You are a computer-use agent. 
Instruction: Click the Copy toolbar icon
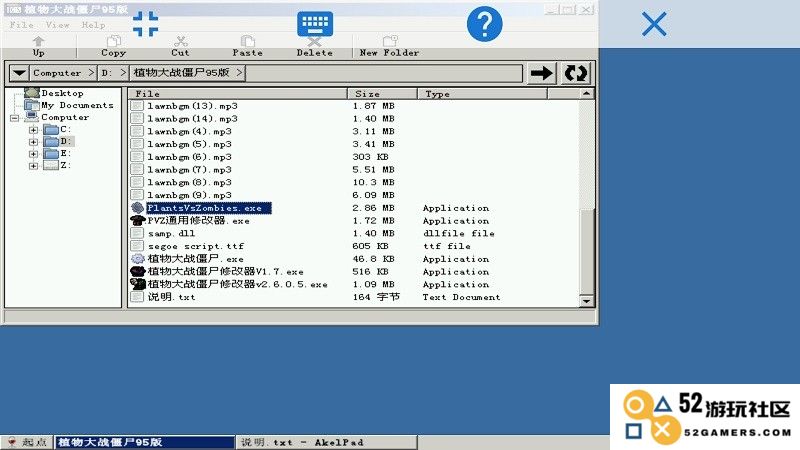pyautogui.click(x=113, y=41)
